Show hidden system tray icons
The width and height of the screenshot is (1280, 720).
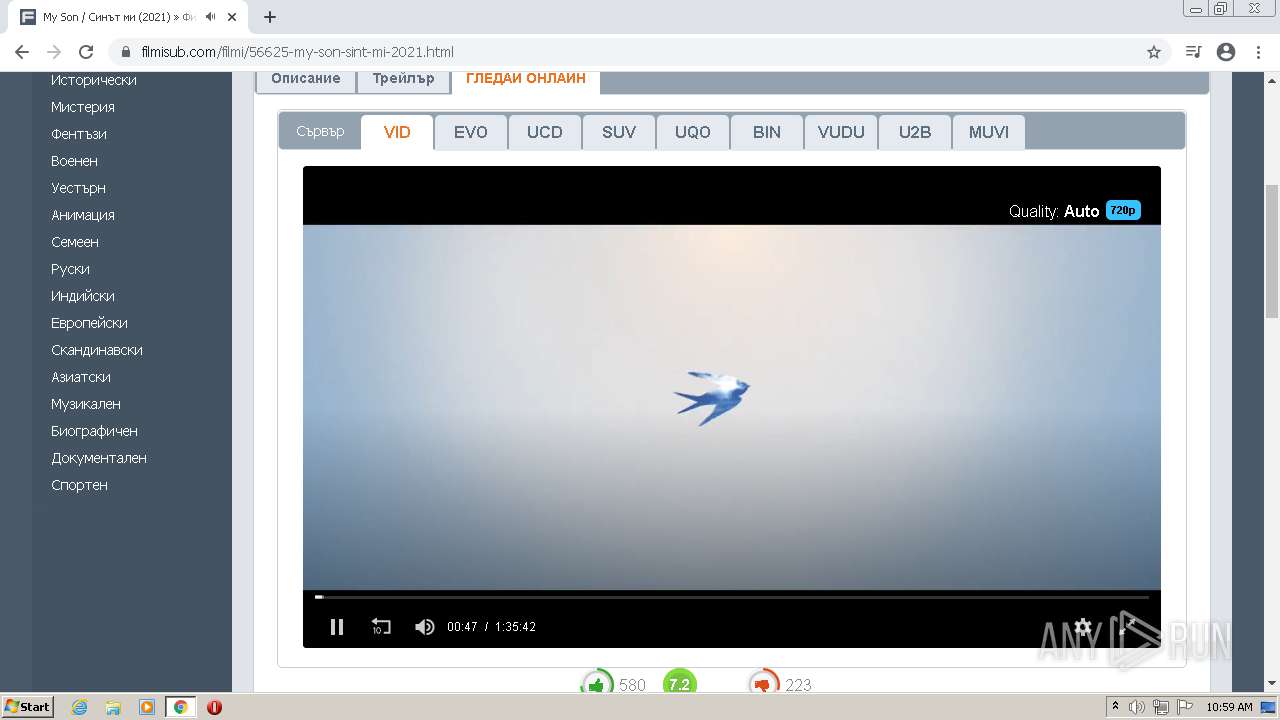[x=1116, y=707]
